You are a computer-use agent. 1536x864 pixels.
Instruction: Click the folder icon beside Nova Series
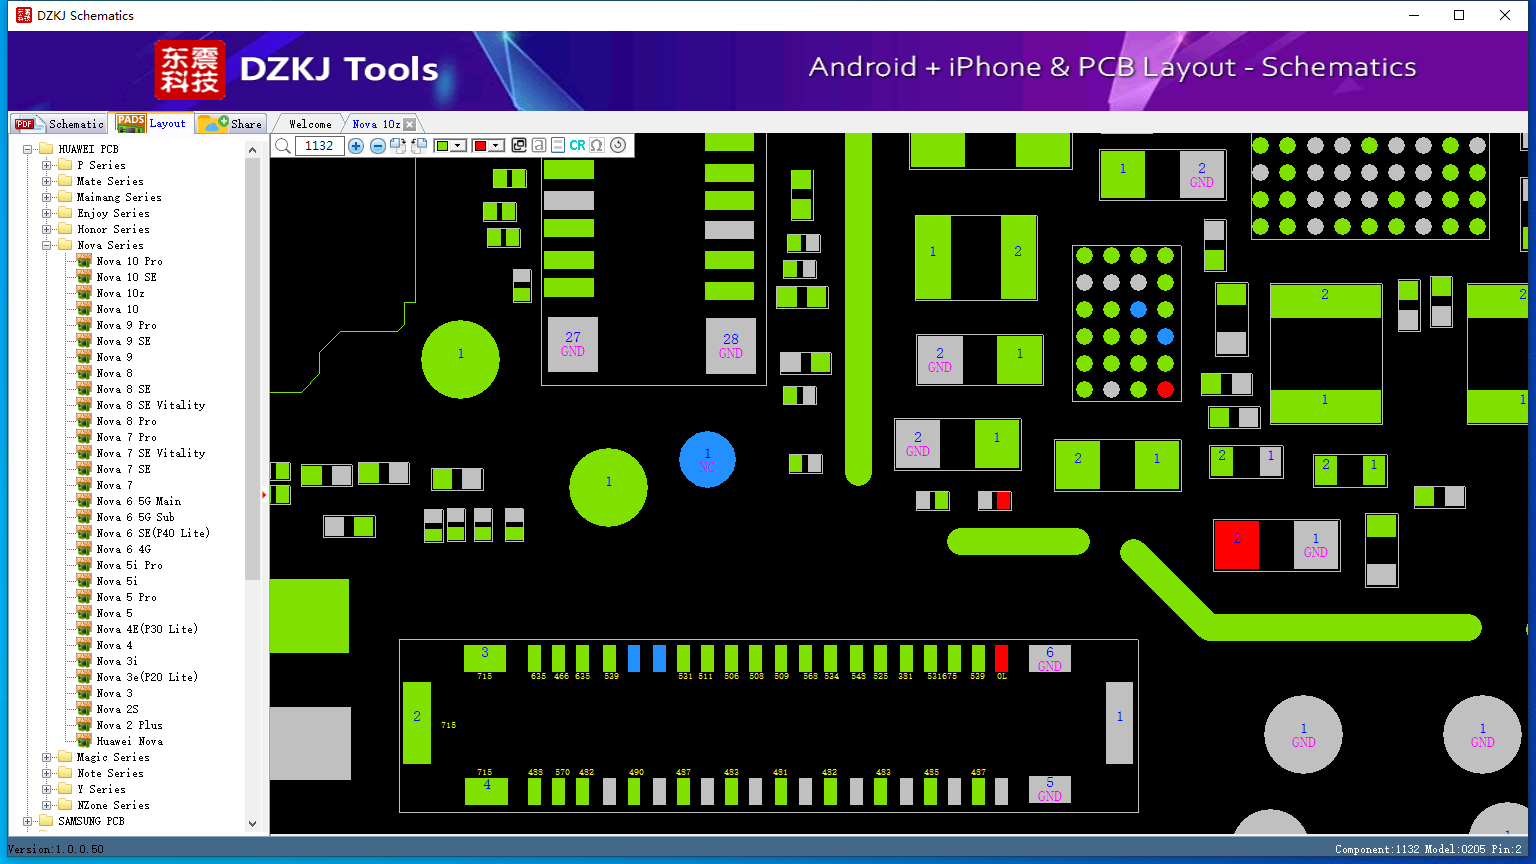pos(65,245)
